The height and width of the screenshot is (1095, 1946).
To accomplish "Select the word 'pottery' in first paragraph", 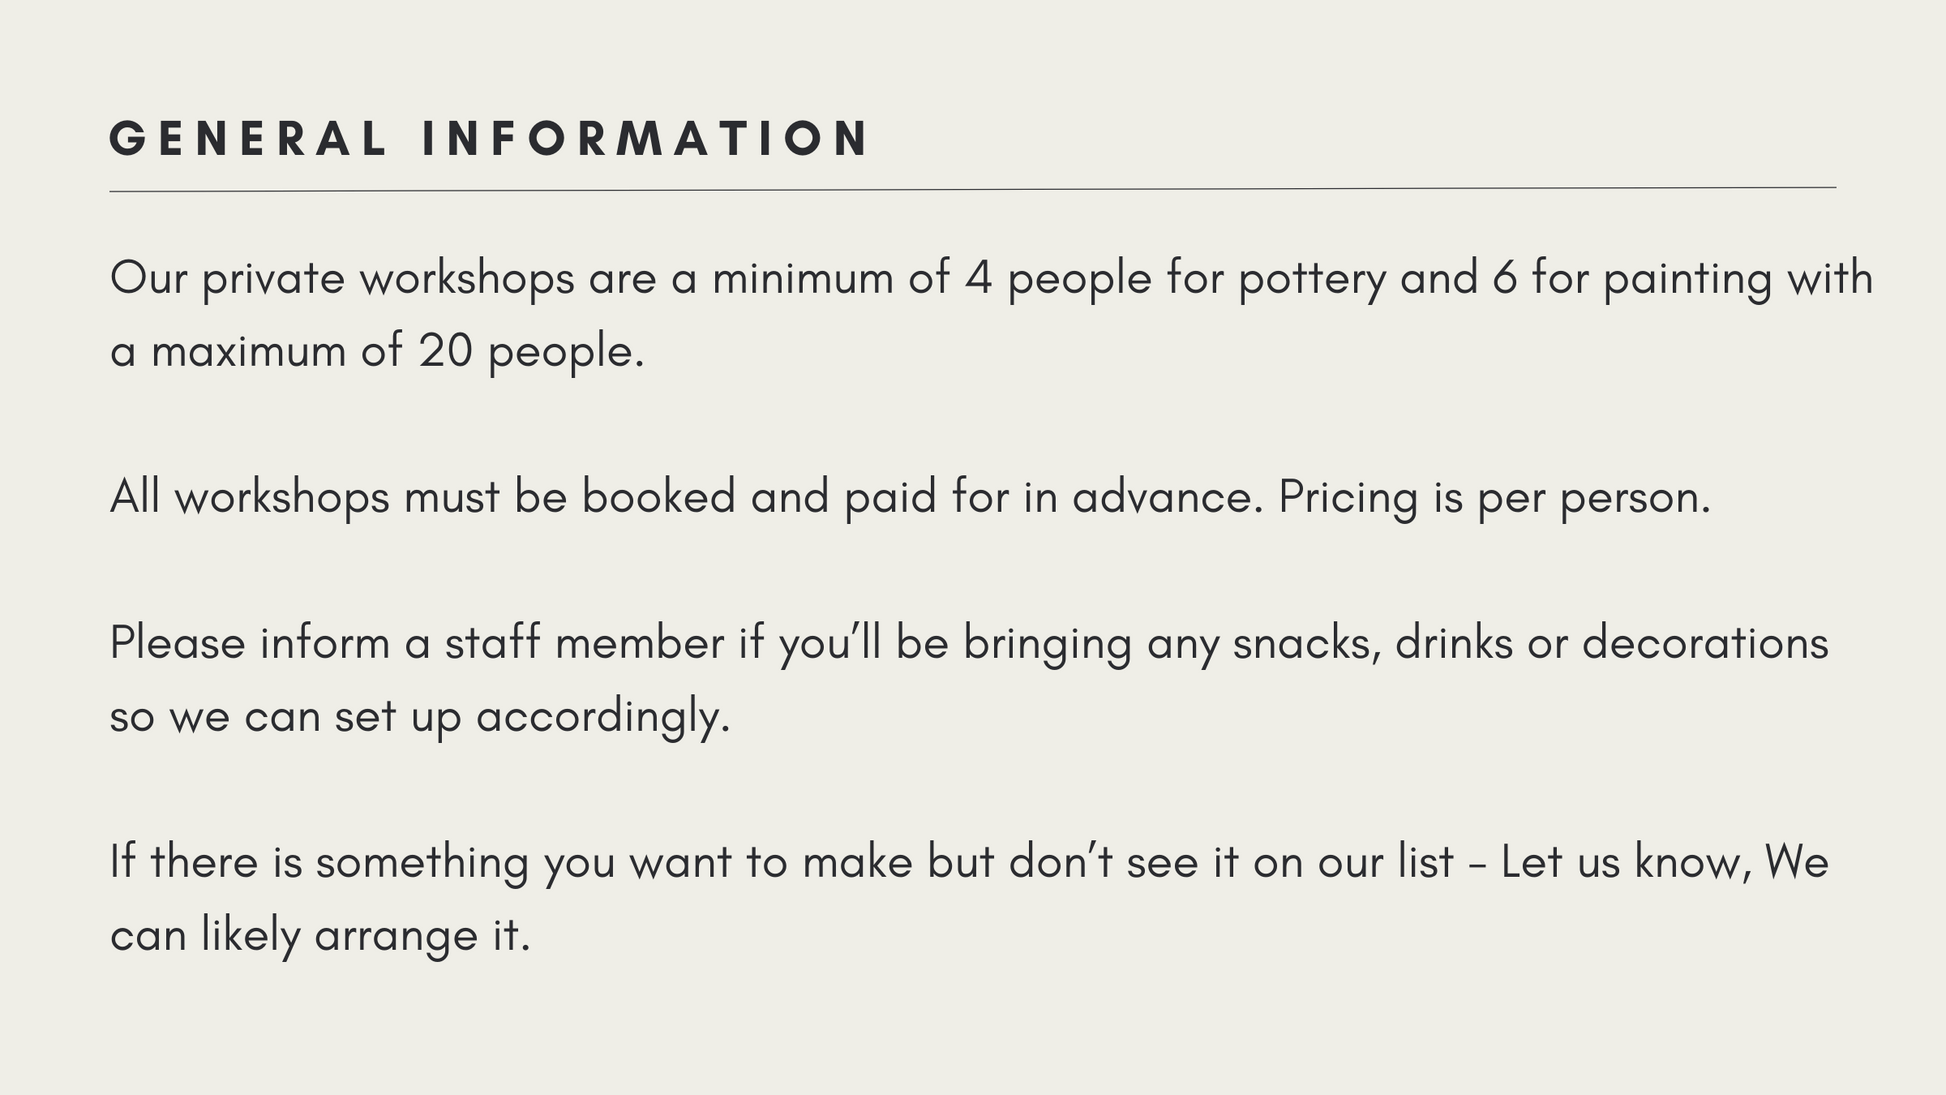I will [1312, 280].
